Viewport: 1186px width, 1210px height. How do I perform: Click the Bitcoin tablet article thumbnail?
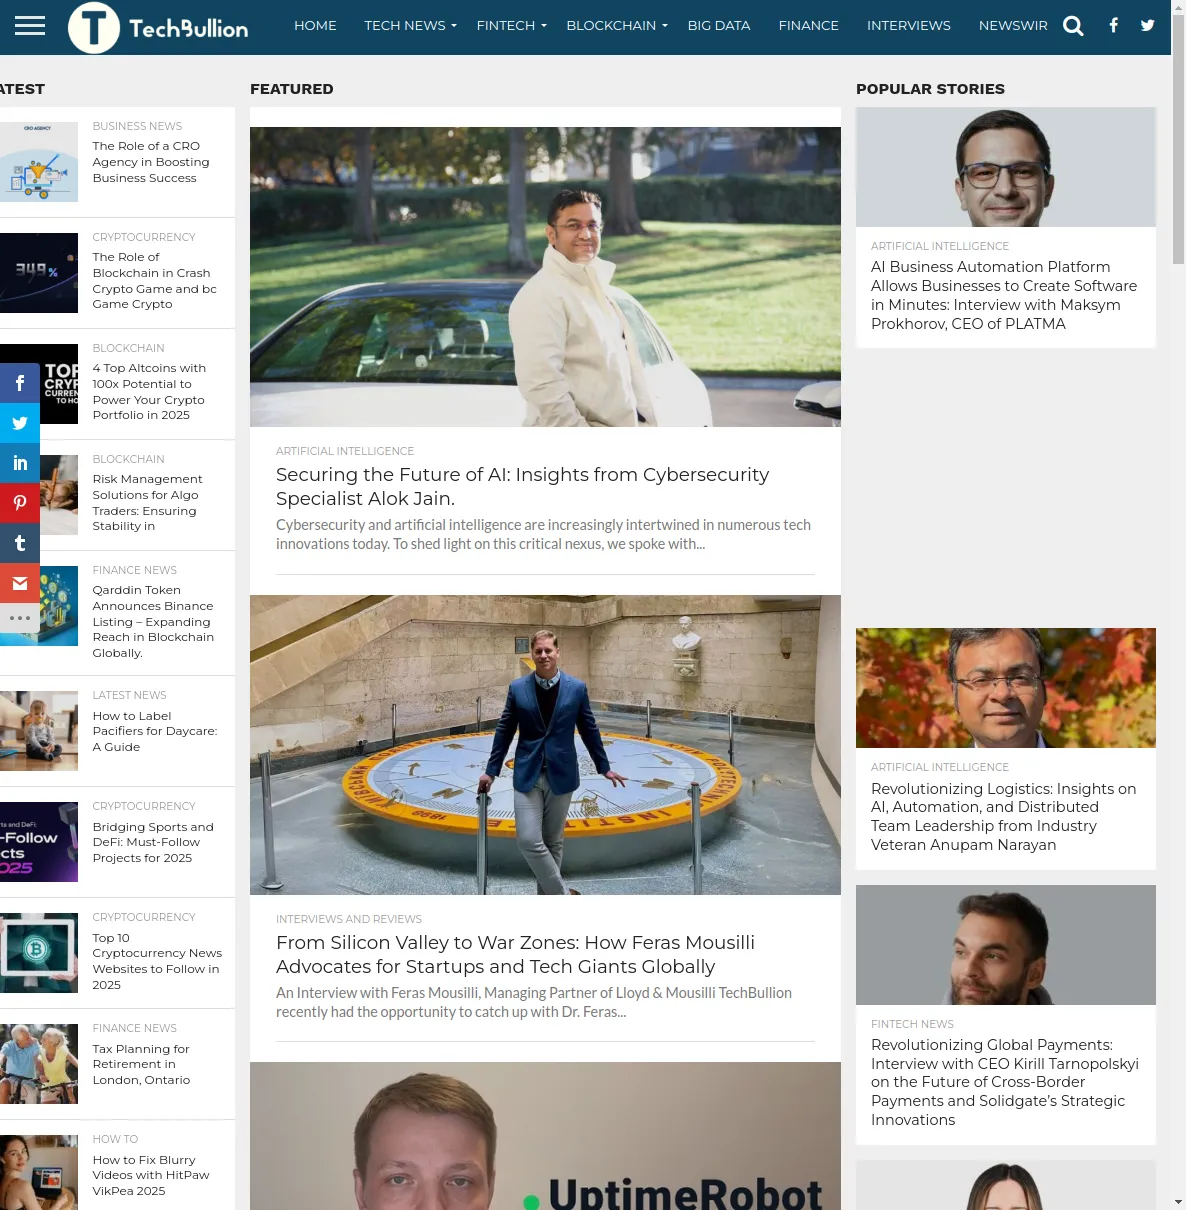coord(39,953)
